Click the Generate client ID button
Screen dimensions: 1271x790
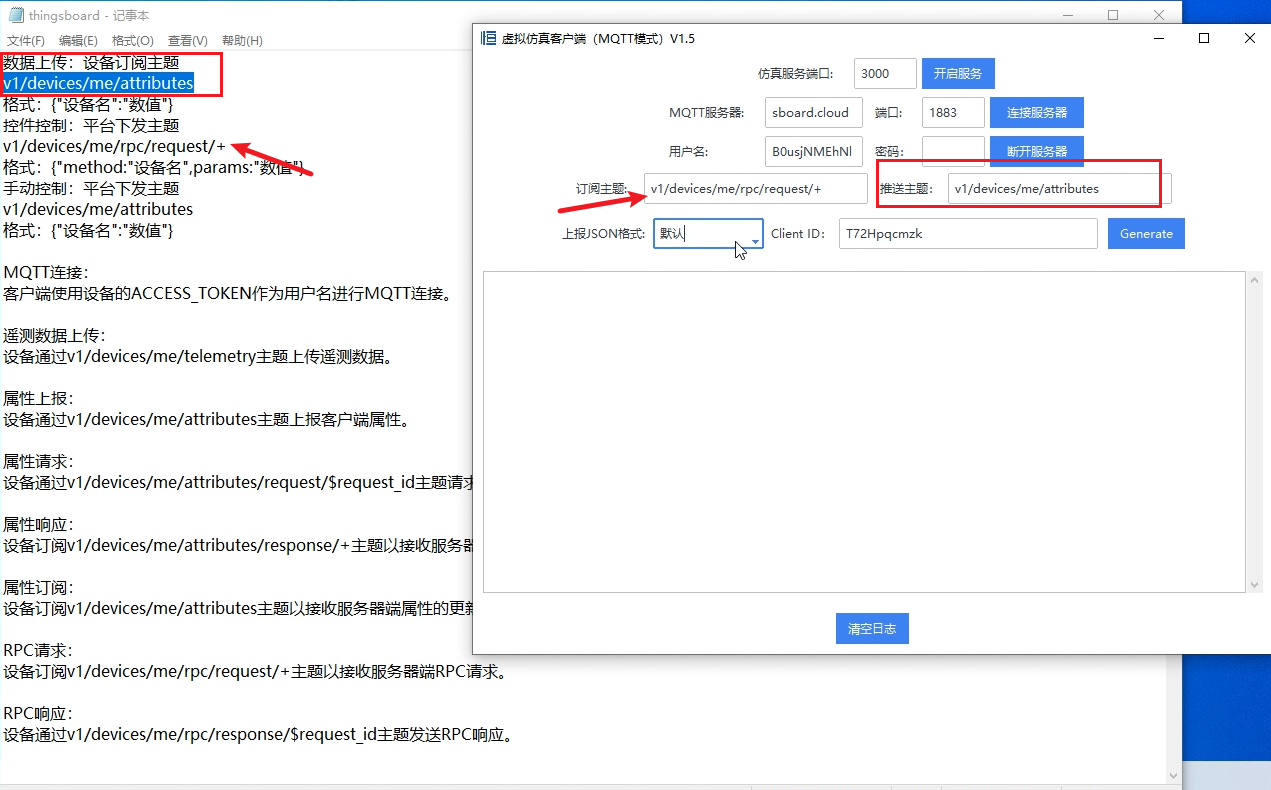tap(1145, 233)
